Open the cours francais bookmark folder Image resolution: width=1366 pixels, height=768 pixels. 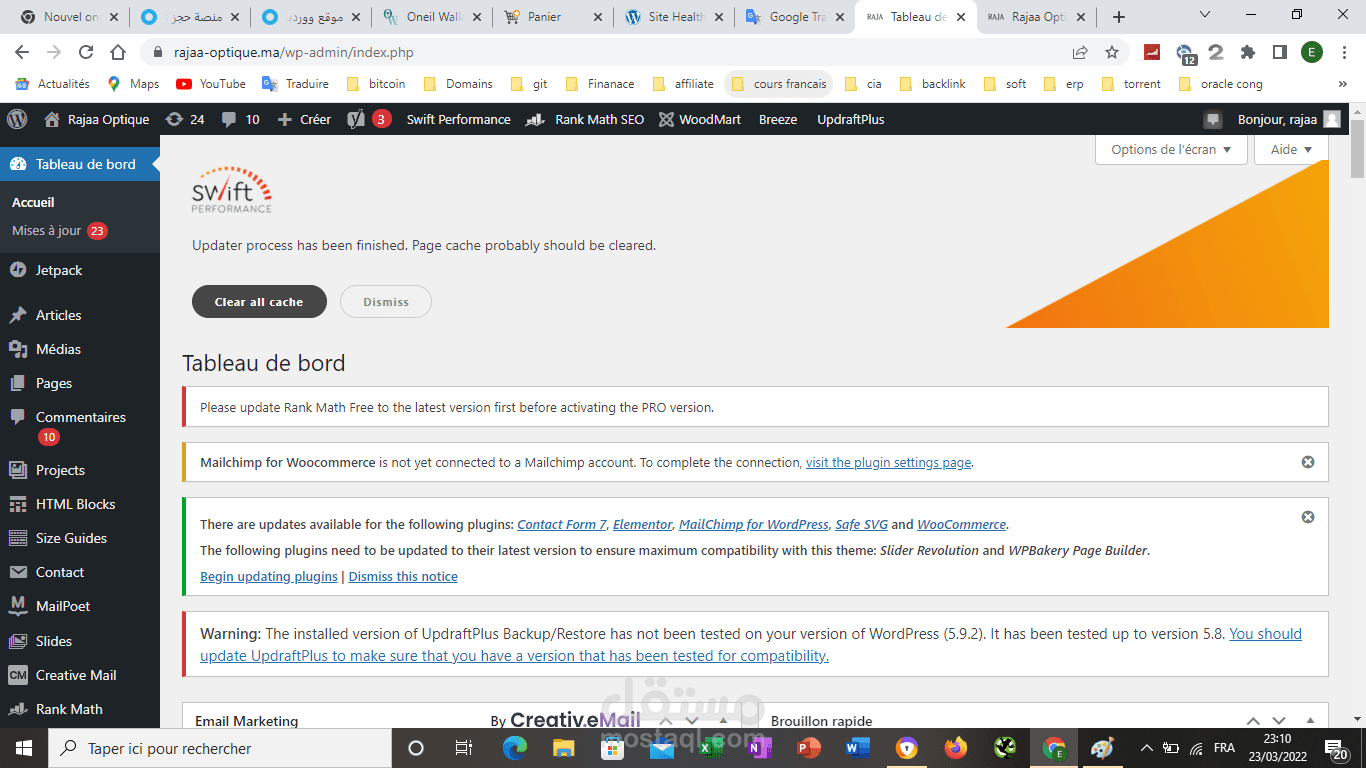point(778,84)
